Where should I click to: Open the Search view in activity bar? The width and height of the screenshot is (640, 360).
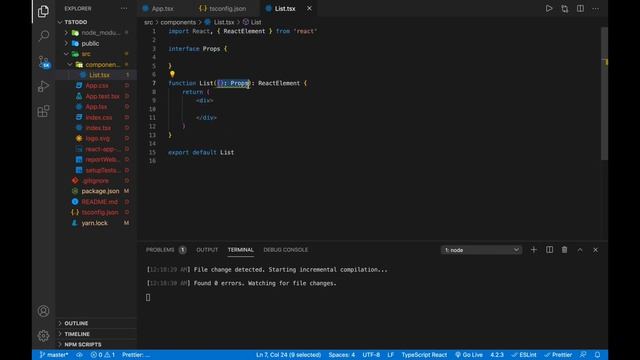(43, 36)
